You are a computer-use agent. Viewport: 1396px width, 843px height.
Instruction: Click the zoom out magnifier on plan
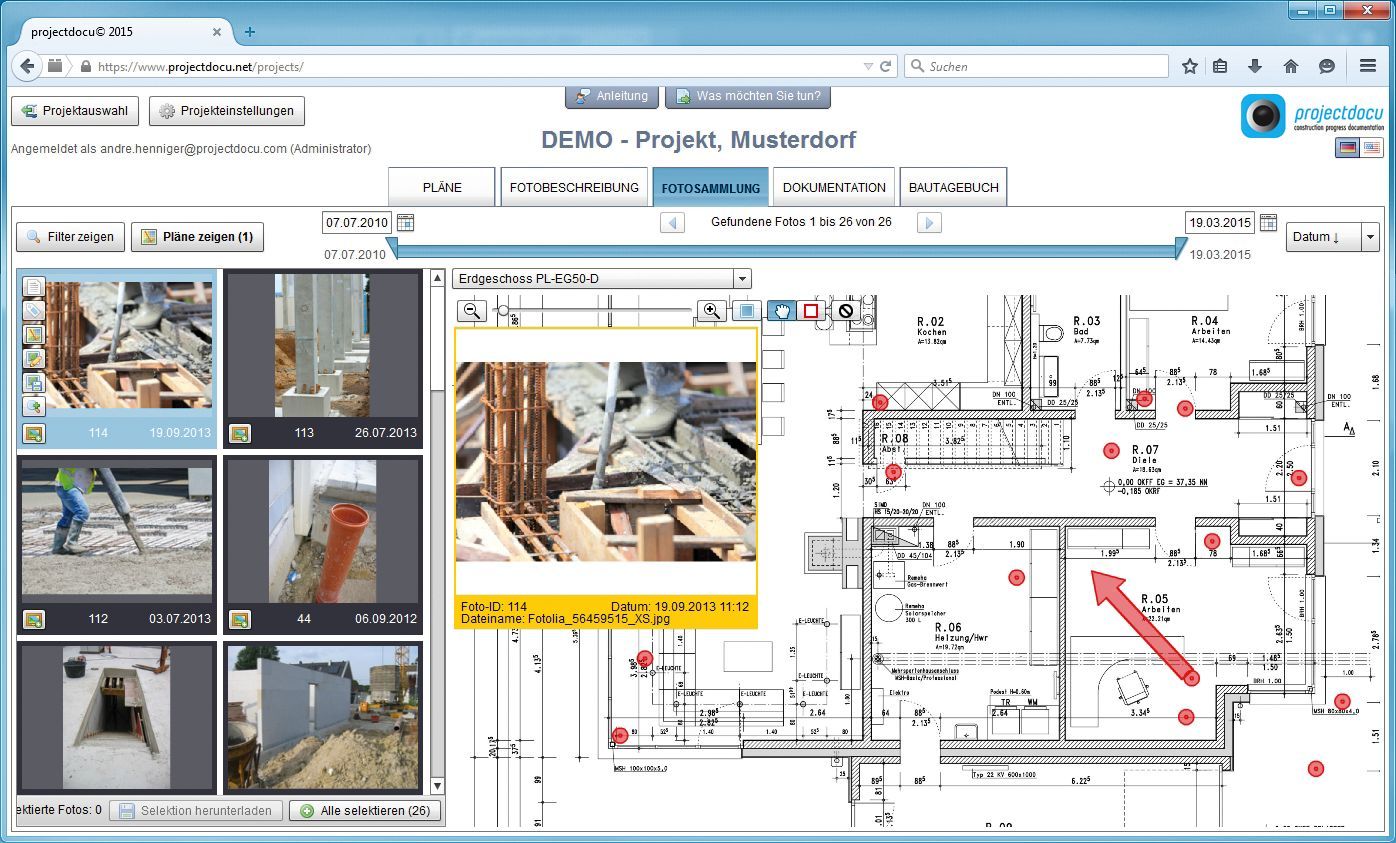click(473, 311)
